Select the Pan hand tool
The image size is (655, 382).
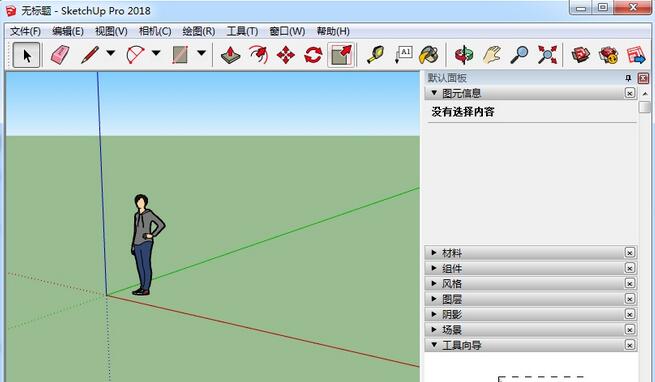point(492,55)
